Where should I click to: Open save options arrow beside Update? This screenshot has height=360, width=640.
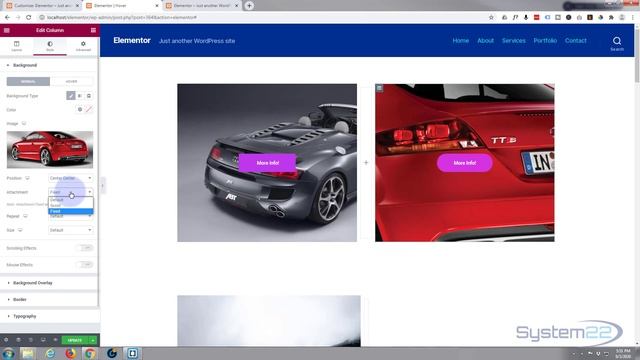tap(93, 340)
